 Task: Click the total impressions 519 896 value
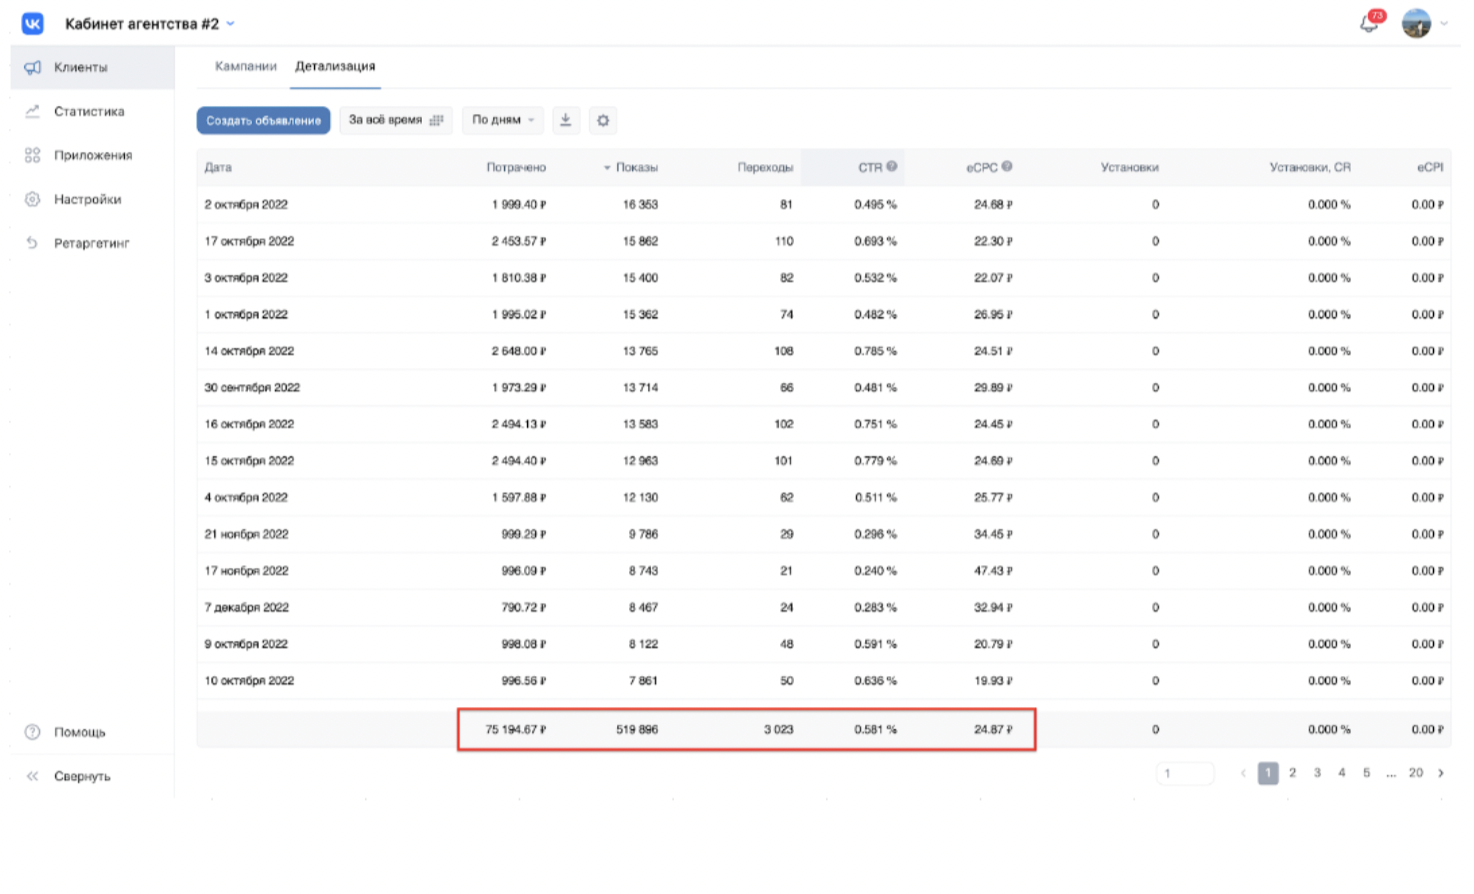point(637,729)
